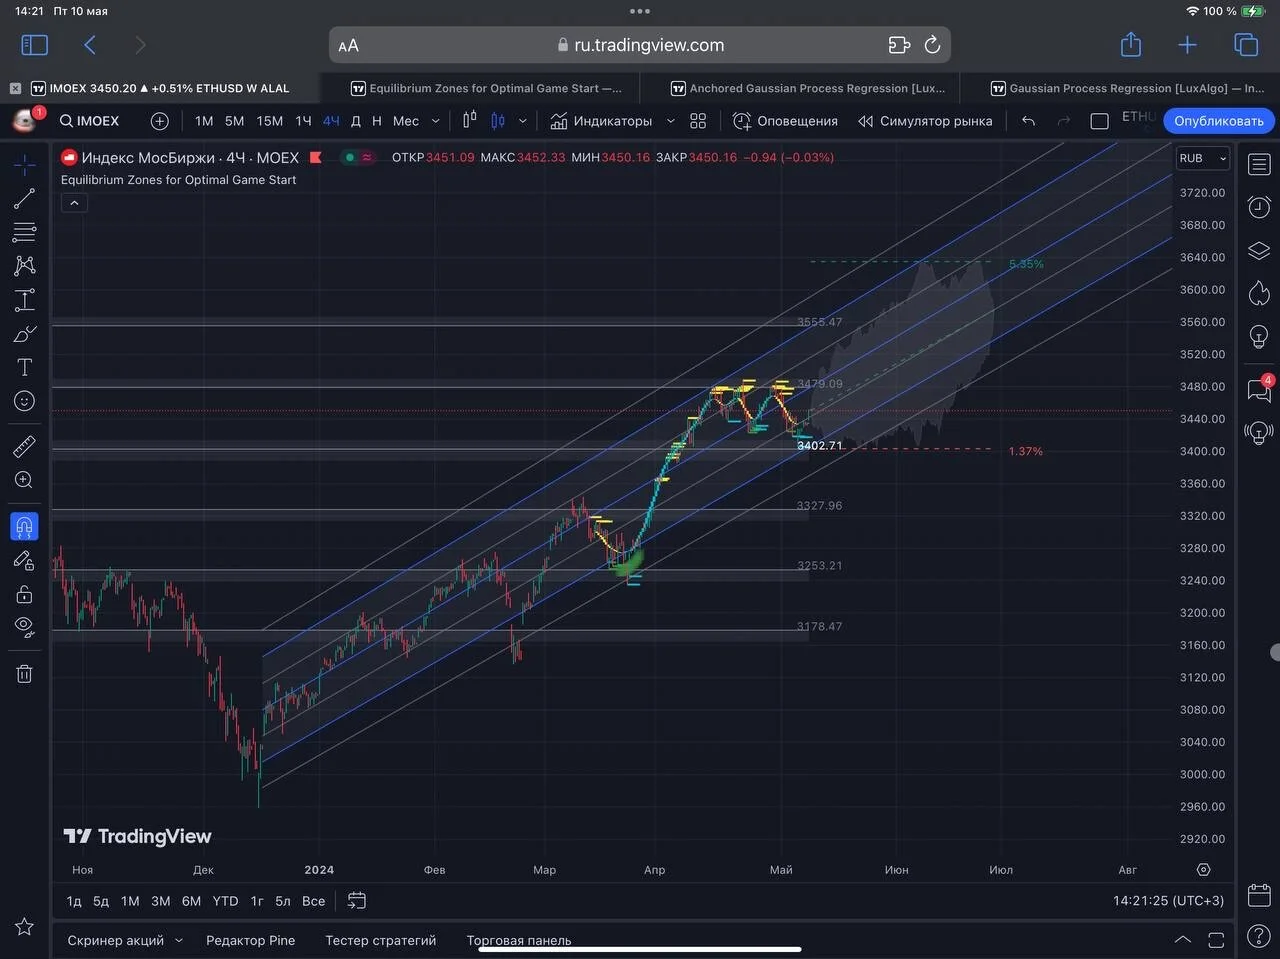Open the go-to-date calendar icon
The height and width of the screenshot is (959, 1280).
coord(356,901)
